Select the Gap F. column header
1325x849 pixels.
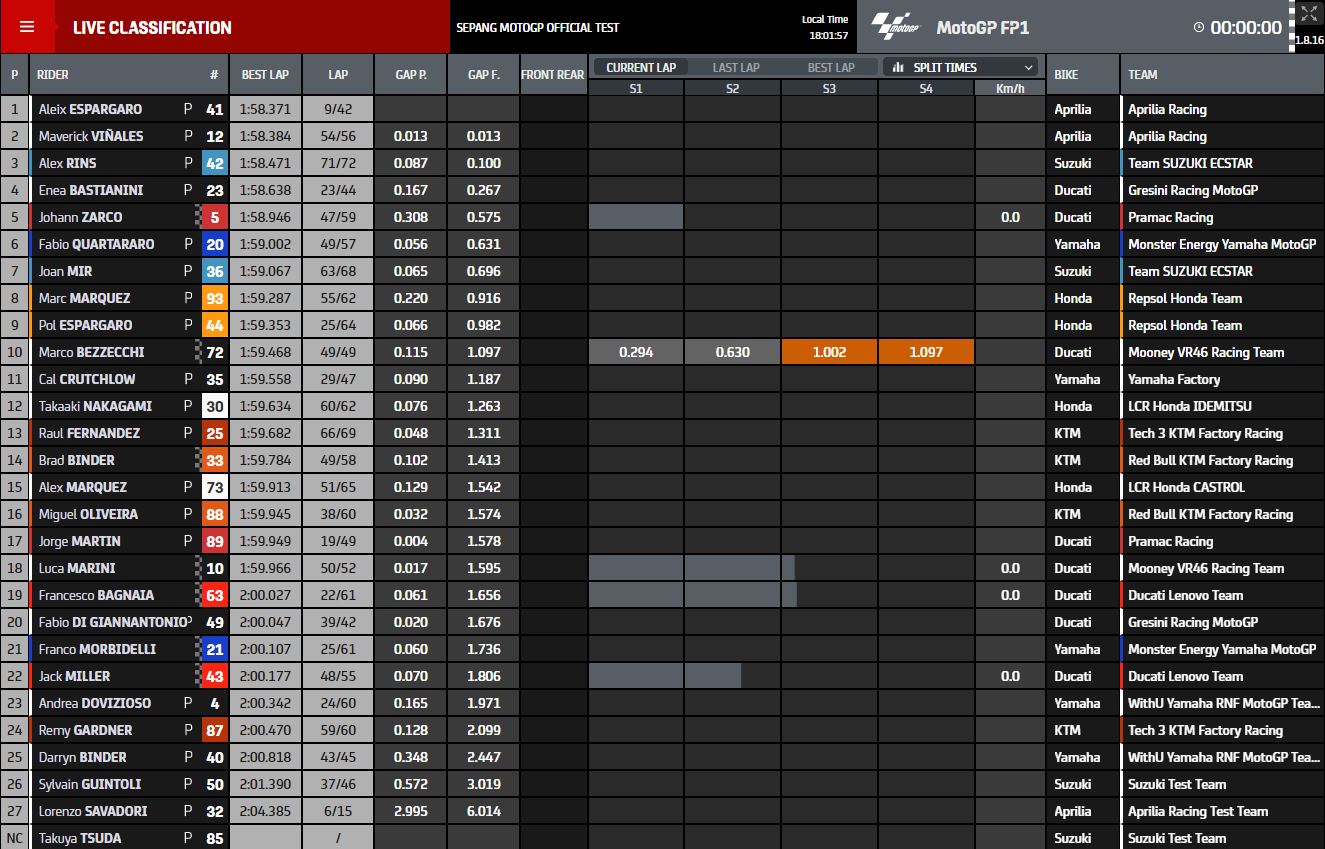click(483, 75)
